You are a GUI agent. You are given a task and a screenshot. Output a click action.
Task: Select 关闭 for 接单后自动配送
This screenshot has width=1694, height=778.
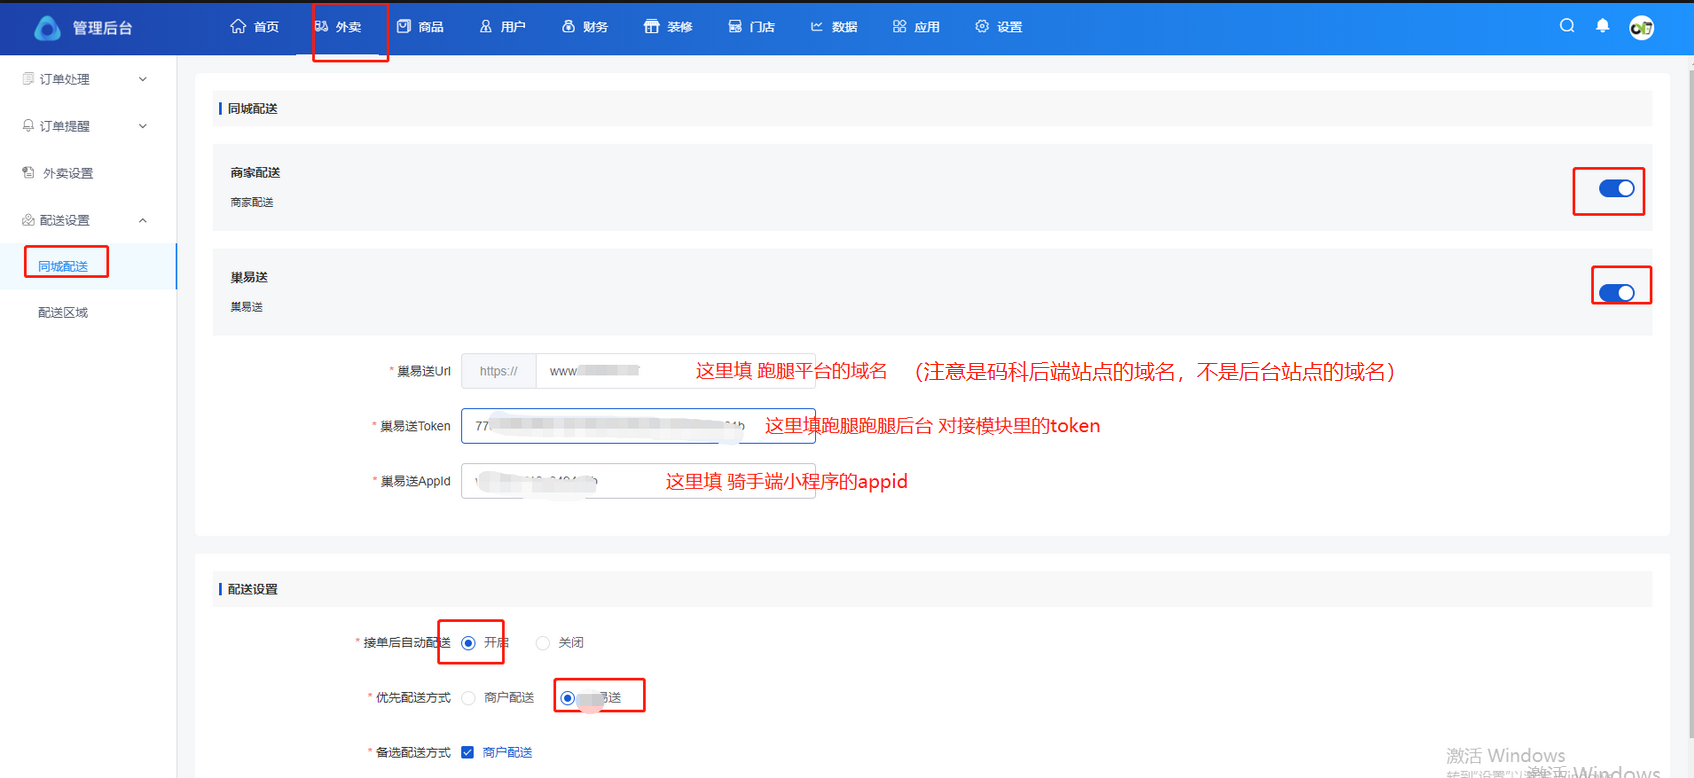pyautogui.click(x=542, y=643)
